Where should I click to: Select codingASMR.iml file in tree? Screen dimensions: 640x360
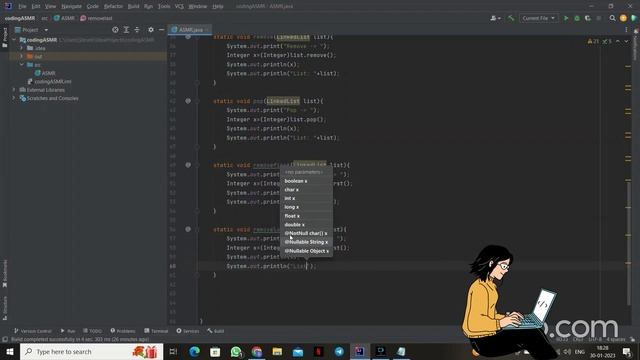point(49,82)
